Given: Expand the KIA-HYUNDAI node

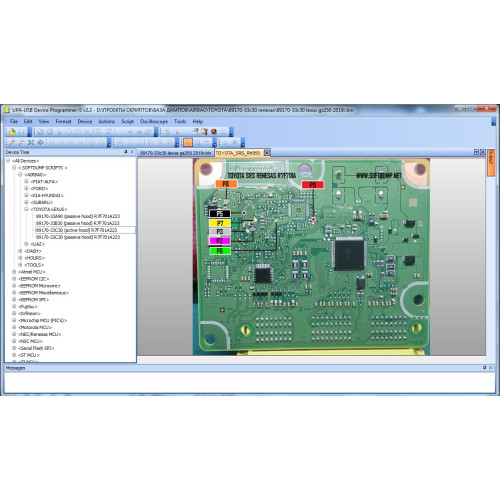Looking at the screenshot, I should pyautogui.click(x=26, y=195).
